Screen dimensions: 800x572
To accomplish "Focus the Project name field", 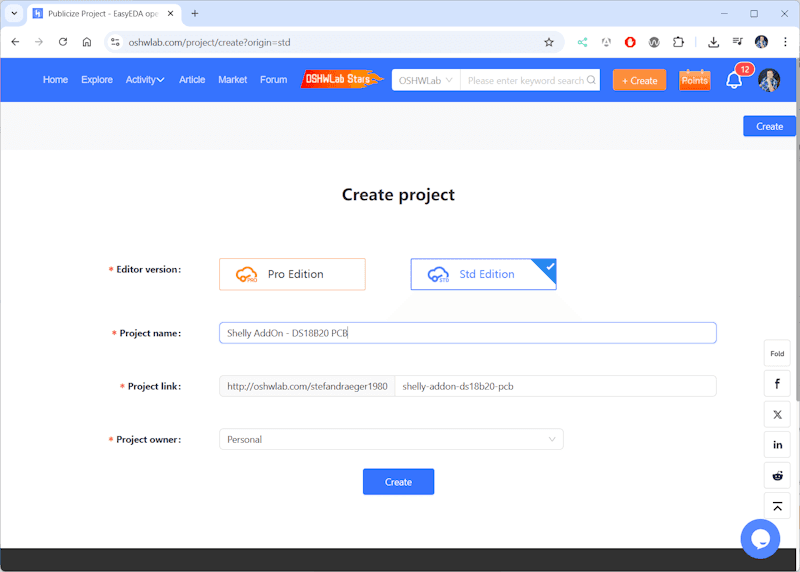I will pyautogui.click(x=468, y=333).
